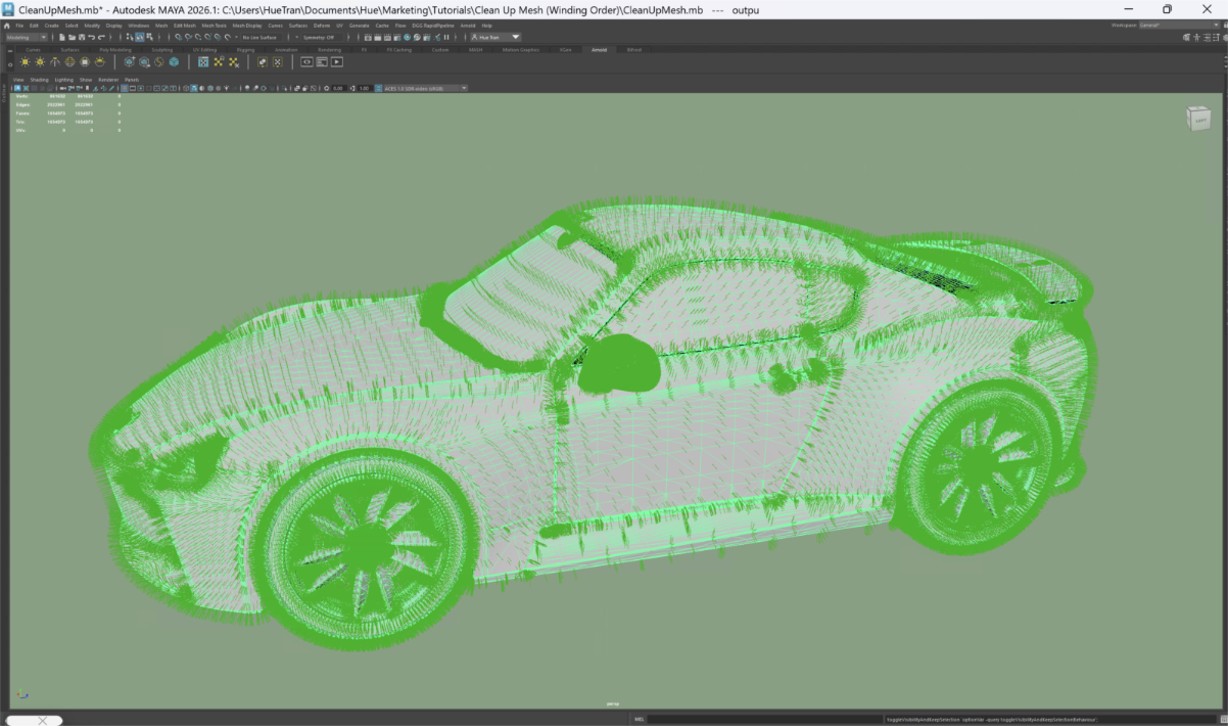Click the Arnold bake selected geometry icon
Image resolution: width=1228 pixels, height=726 pixels.
262,62
